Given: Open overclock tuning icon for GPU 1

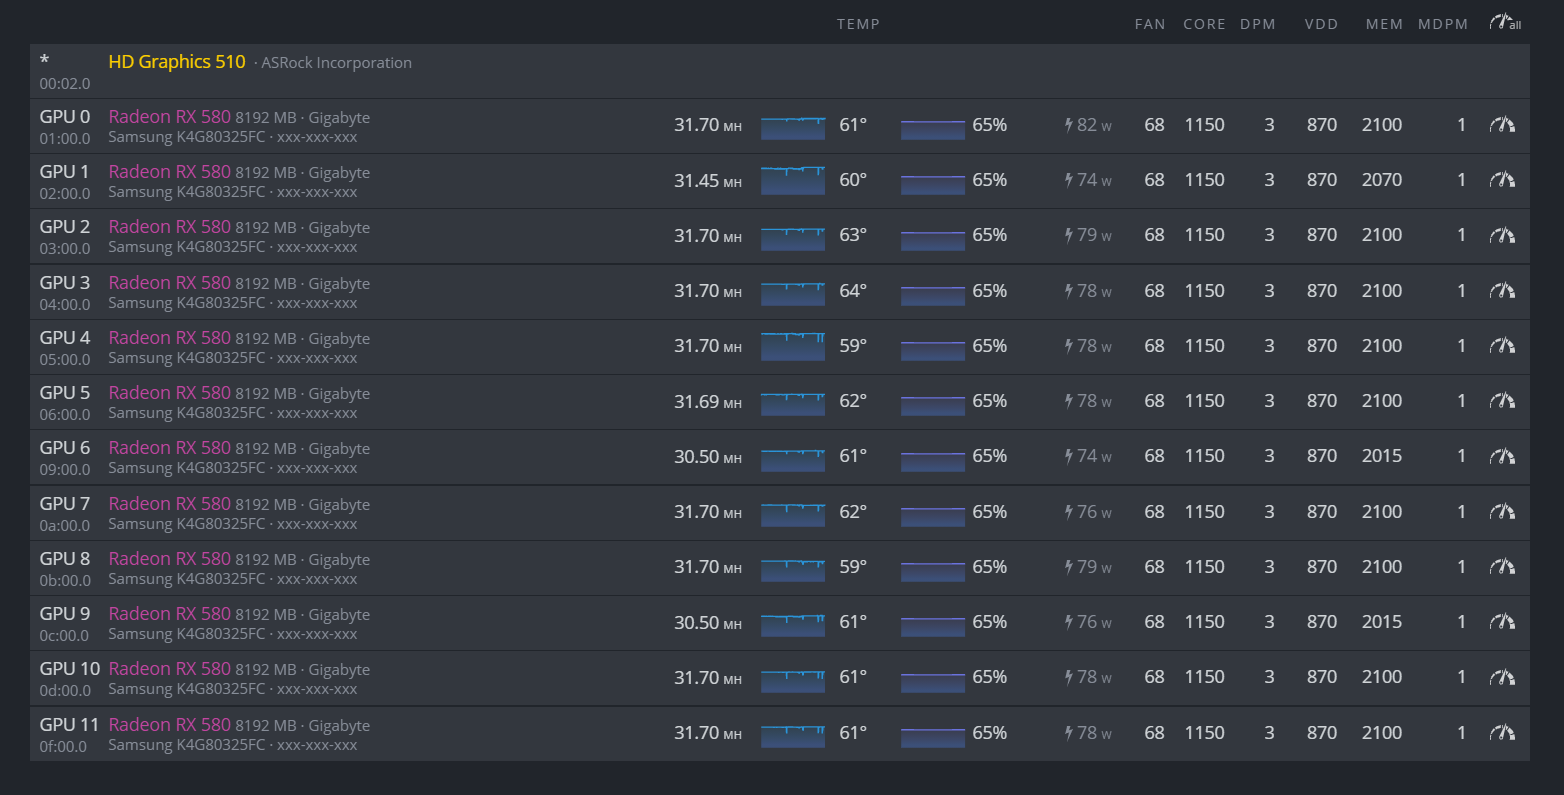Looking at the screenshot, I should pyautogui.click(x=1502, y=180).
